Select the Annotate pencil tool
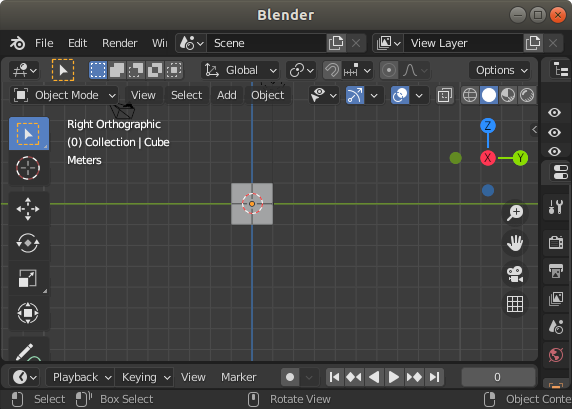Image resolution: width=572 pixels, height=409 pixels. pyautogui.click(x=28, y=351)
